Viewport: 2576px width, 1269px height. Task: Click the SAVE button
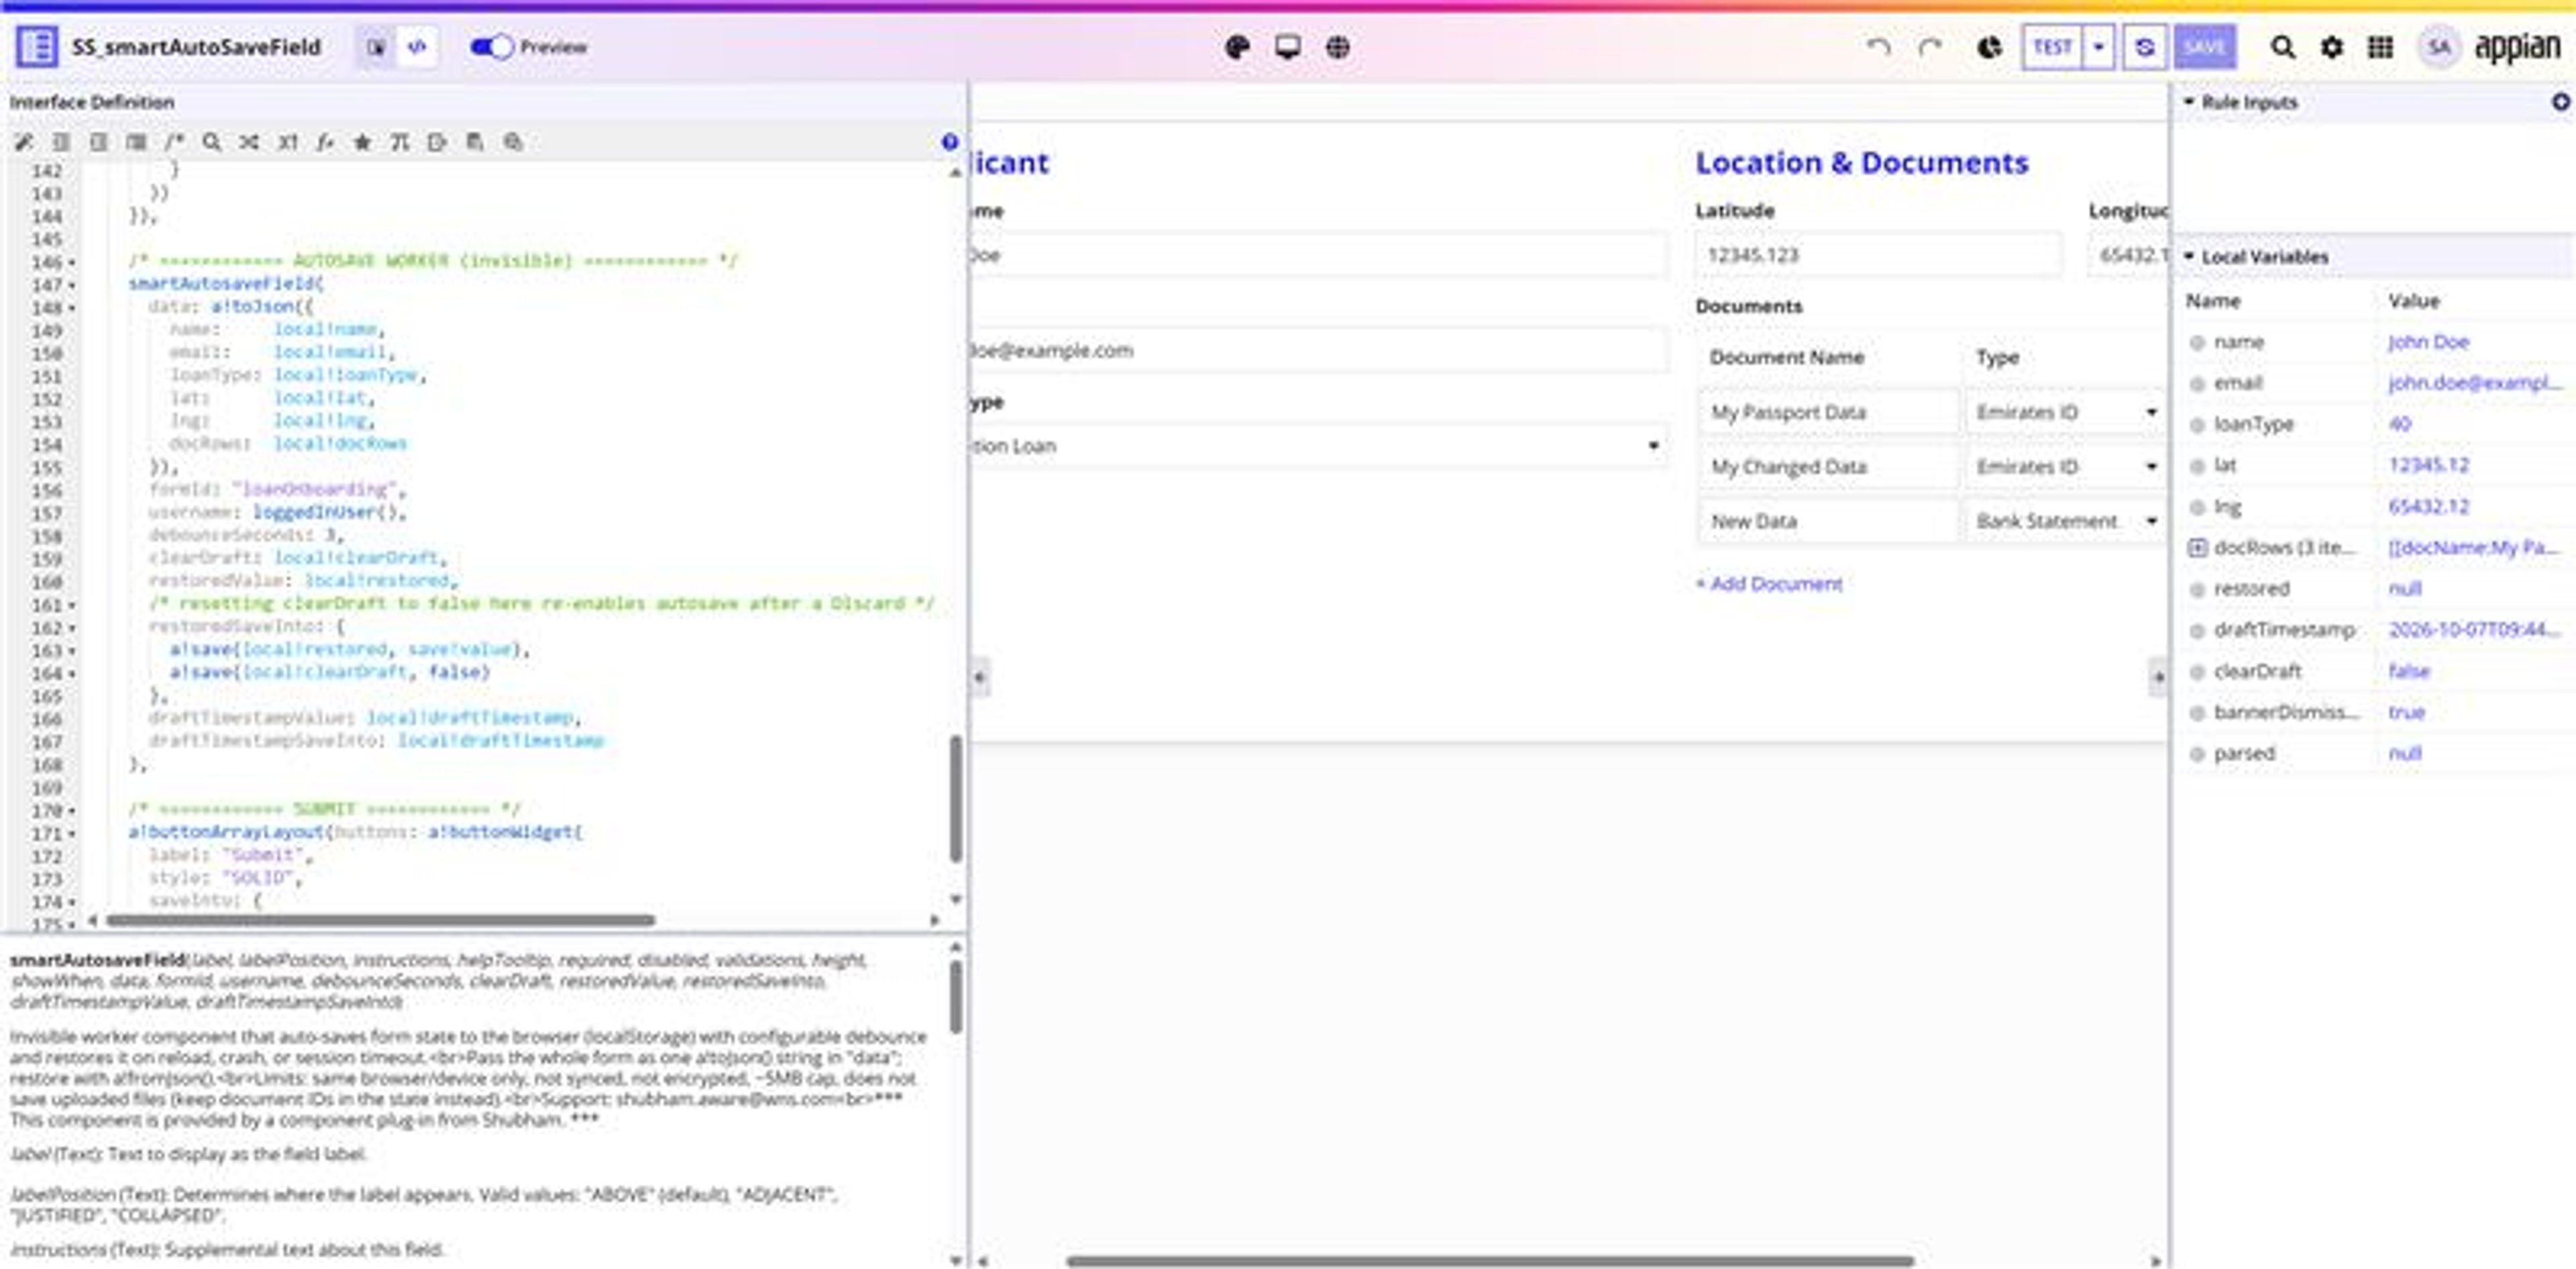(2204, 47)
